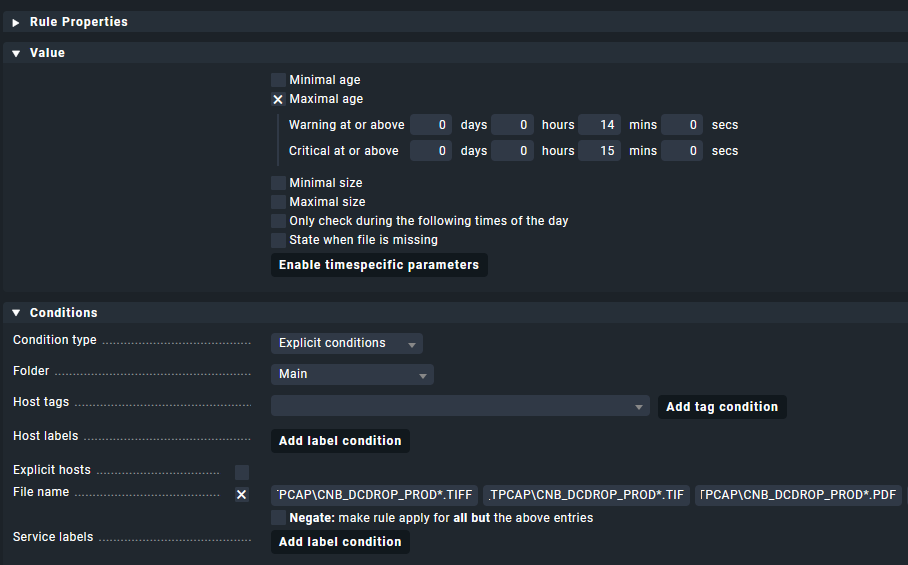
Task: Enable the Minimal size checkbox
Action: pyautogui.click(x=278, y=183)
